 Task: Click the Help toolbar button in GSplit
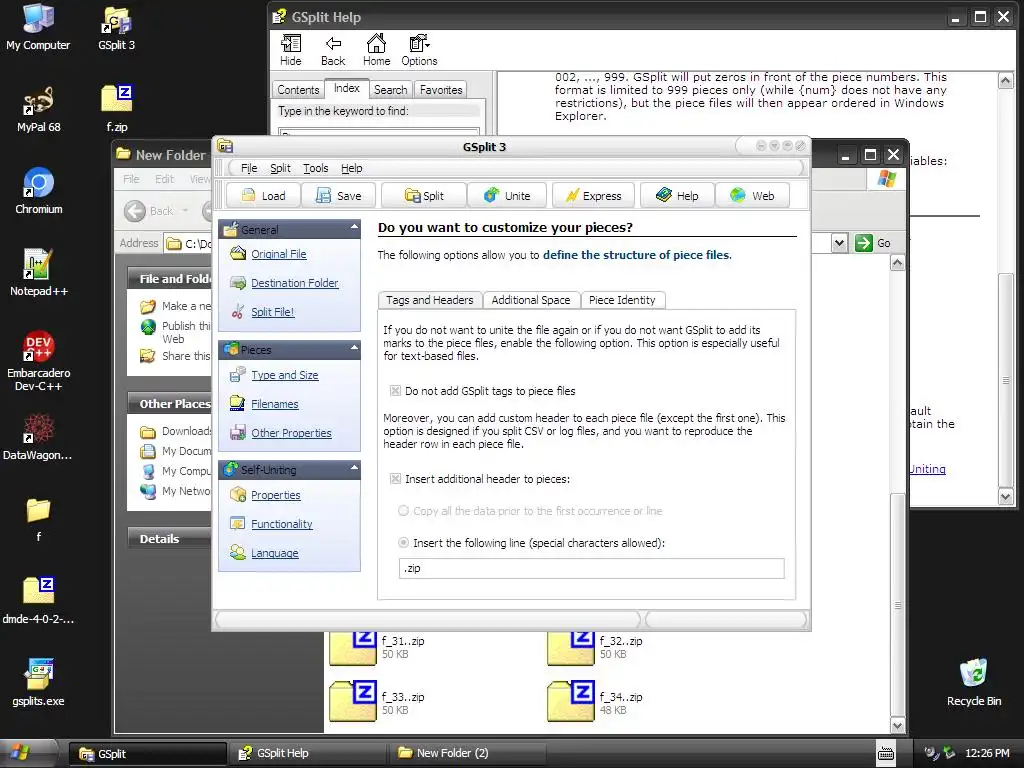tap(677, 196)
